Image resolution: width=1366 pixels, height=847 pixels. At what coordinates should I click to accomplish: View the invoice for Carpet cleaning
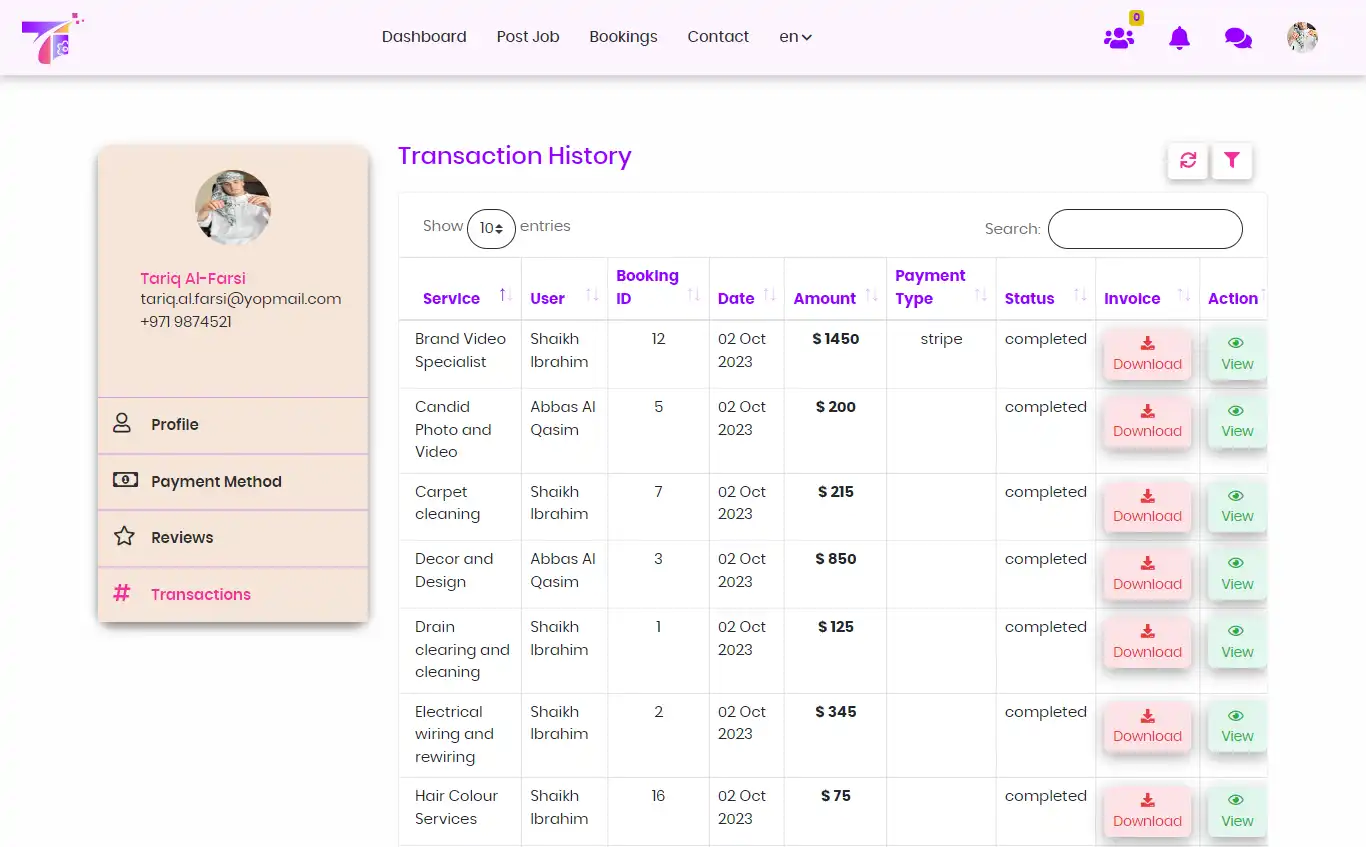point(1236,506)
